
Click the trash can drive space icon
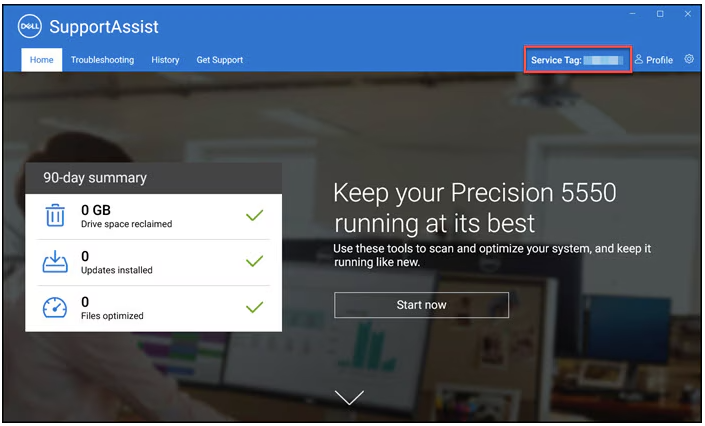(55, 215)
